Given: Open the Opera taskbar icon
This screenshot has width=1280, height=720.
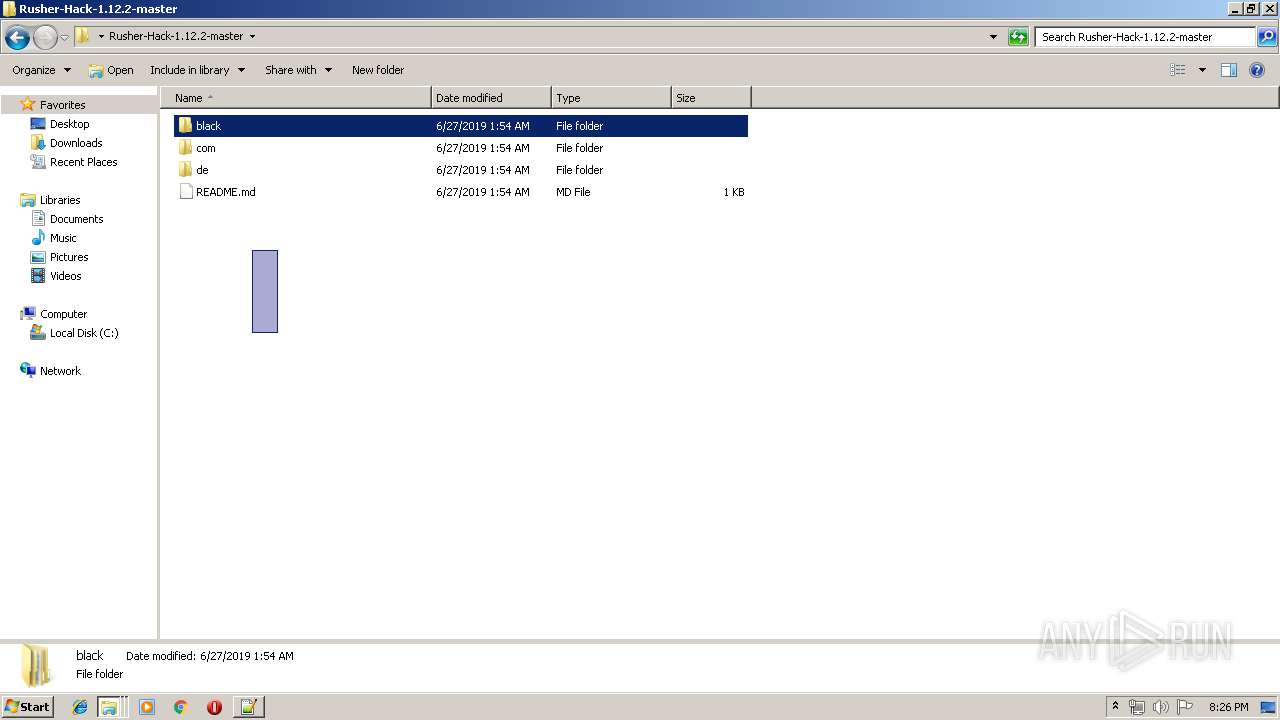Looking at the screenshot, I should pos(214,707).
